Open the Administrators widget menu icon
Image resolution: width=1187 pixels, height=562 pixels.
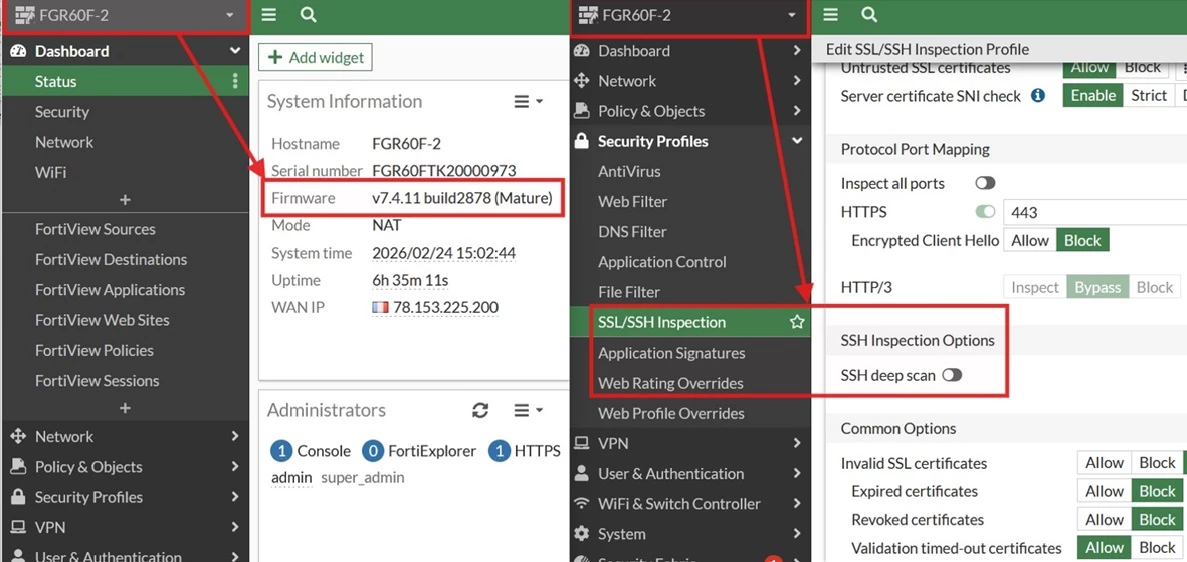[528, 410]
